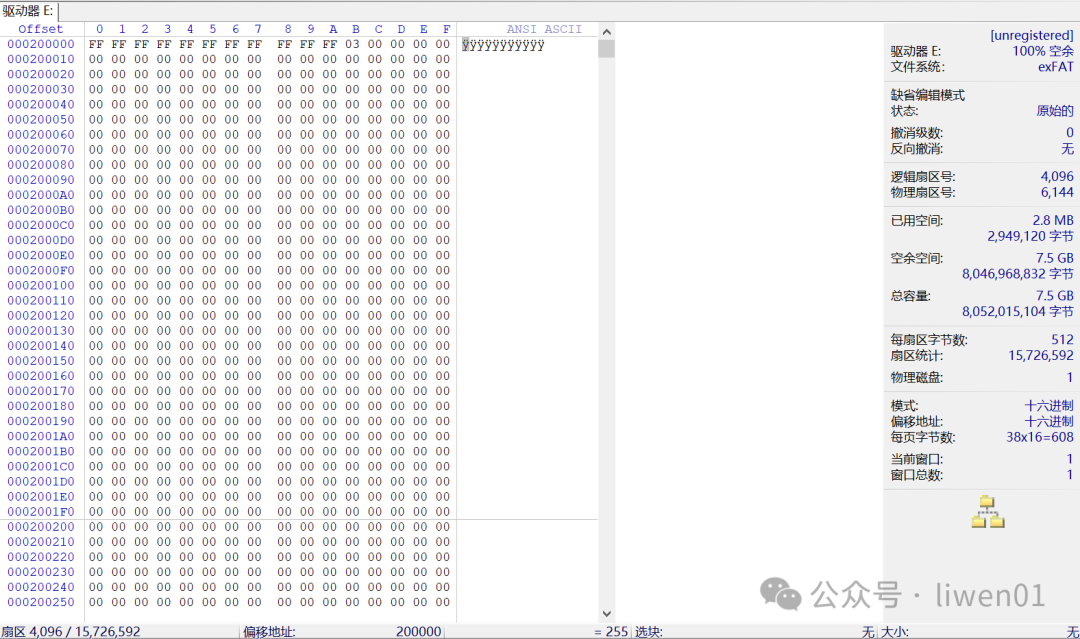Click the scrollbar up arrow of hex view
Image resolution: width=1080 pixels, height=639 pixels.
point(606,32)
